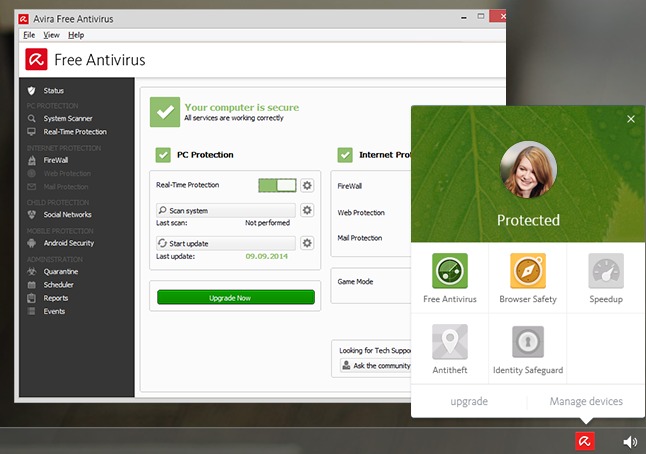Select Quarantine in the sidebar
Image resolution: width=646 pixels, height=454 pixels.
tap(61, 271)
